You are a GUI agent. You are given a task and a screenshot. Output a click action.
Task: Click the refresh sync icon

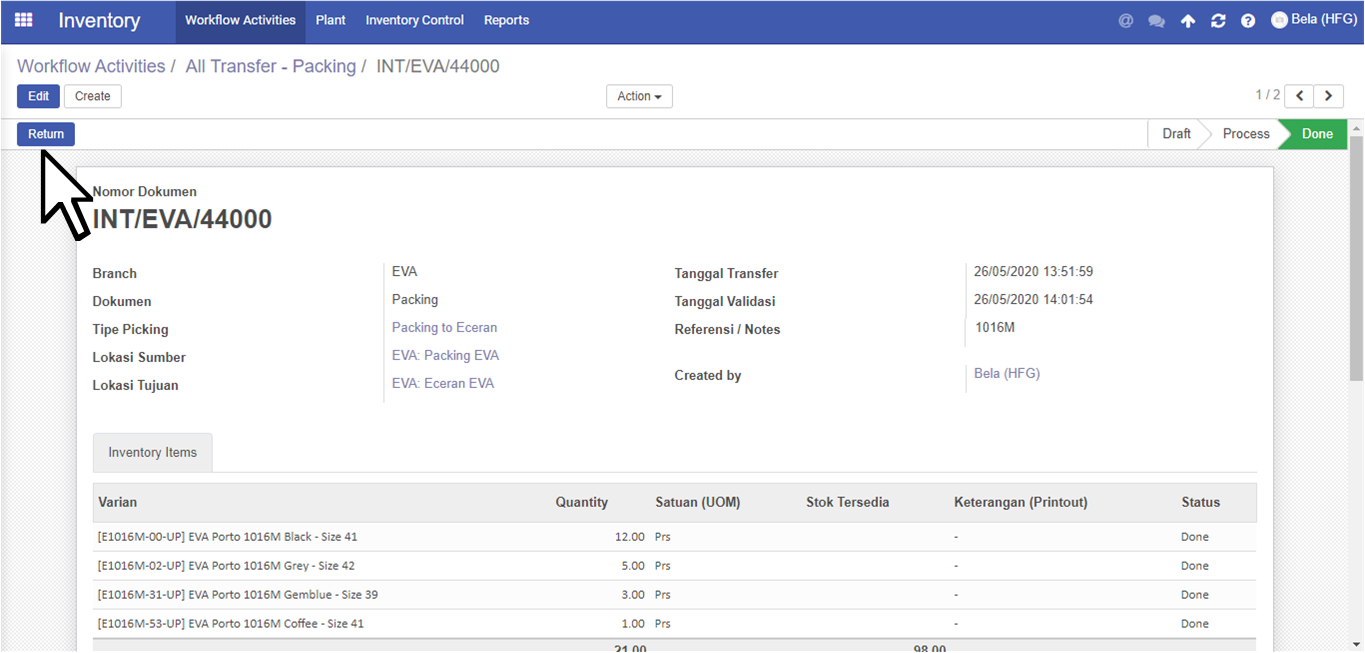pos(1218,20)
